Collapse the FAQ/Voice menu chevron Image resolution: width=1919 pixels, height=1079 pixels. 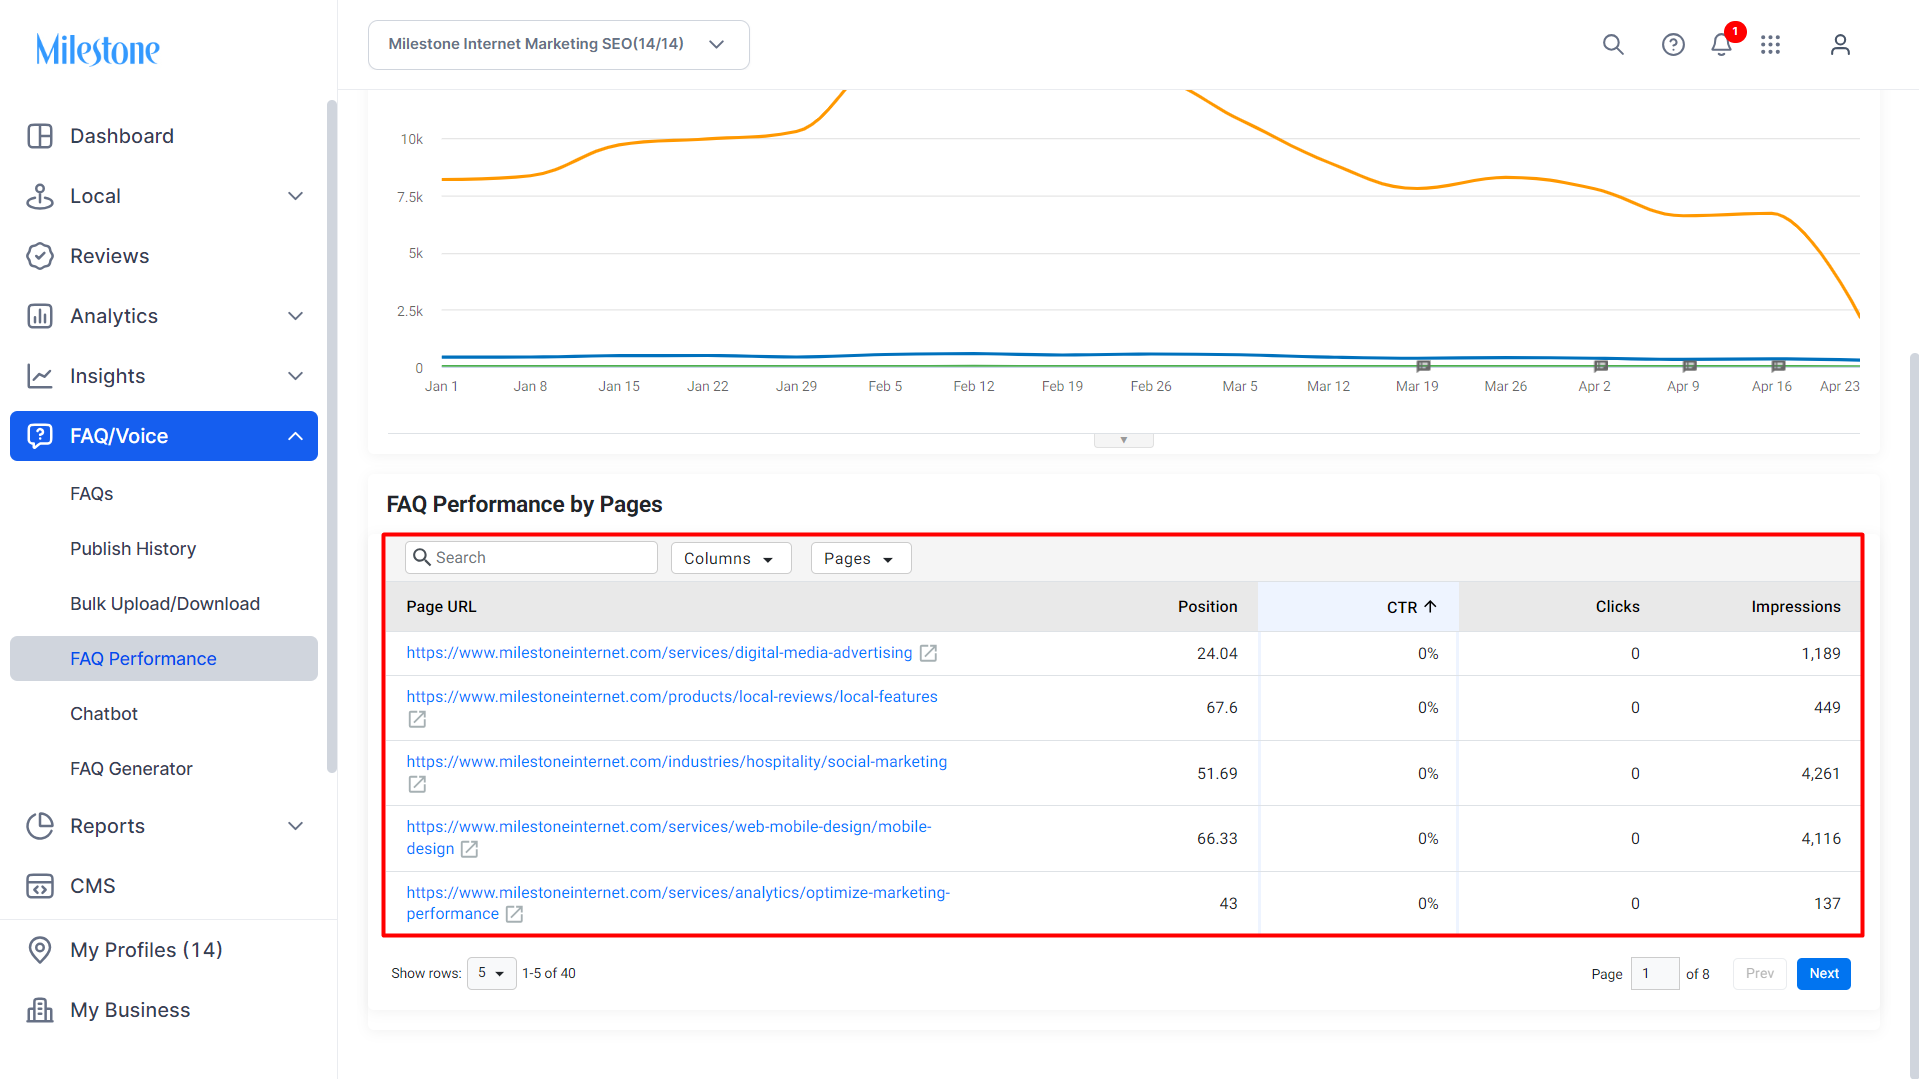(295, 436)
